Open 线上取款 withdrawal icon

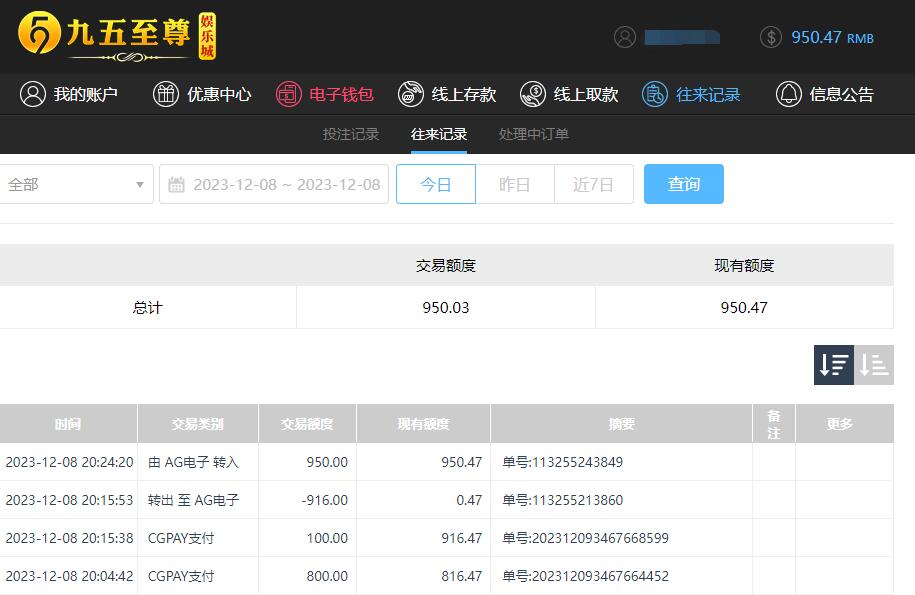coord(533,94)
